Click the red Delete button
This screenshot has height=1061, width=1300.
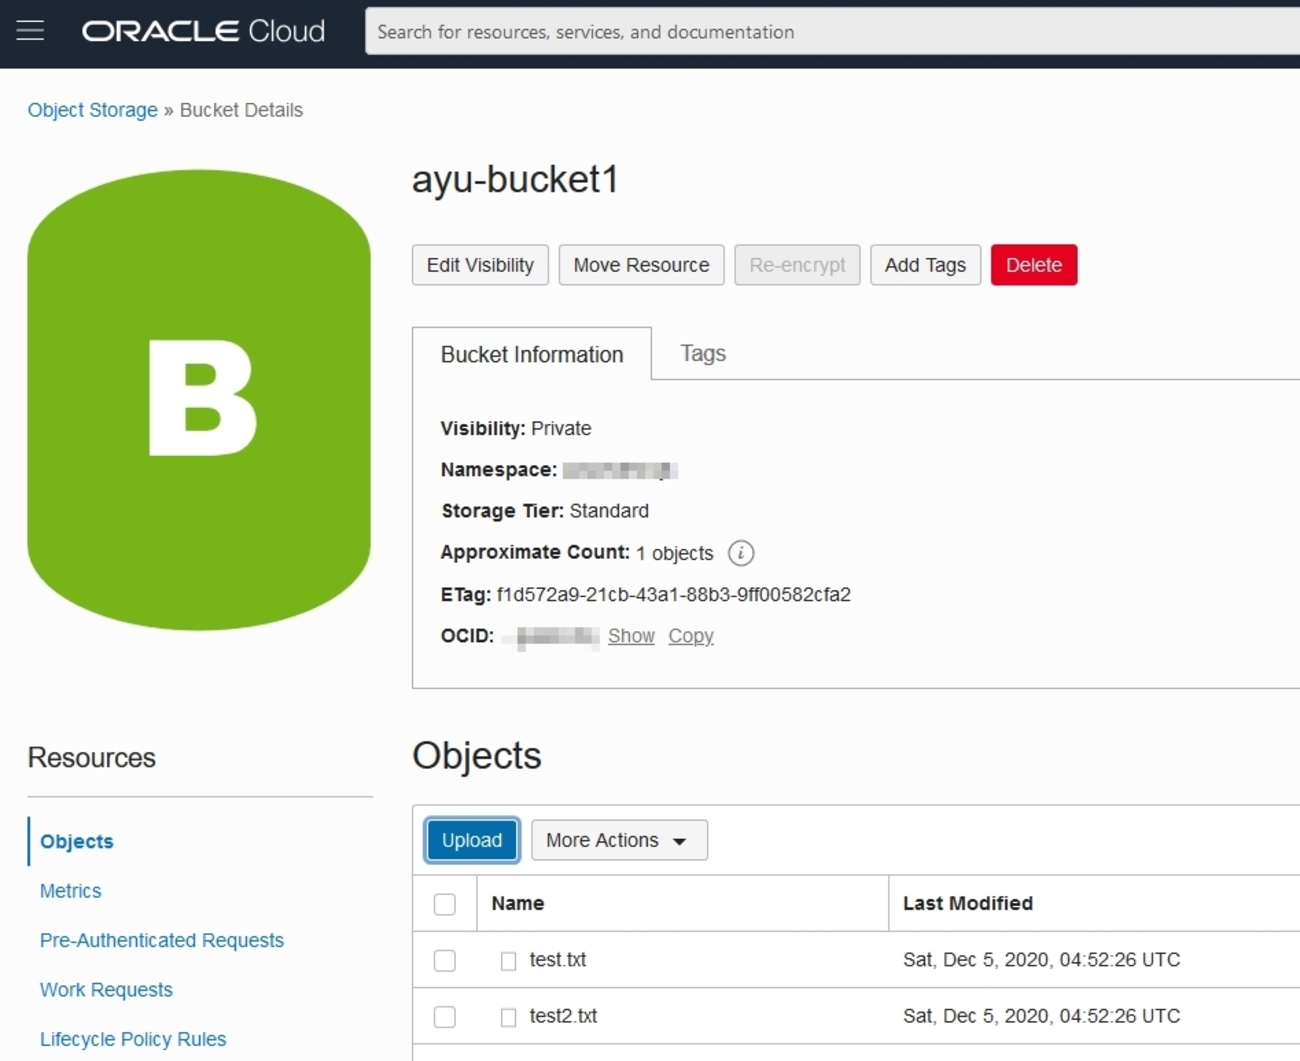1034,265
